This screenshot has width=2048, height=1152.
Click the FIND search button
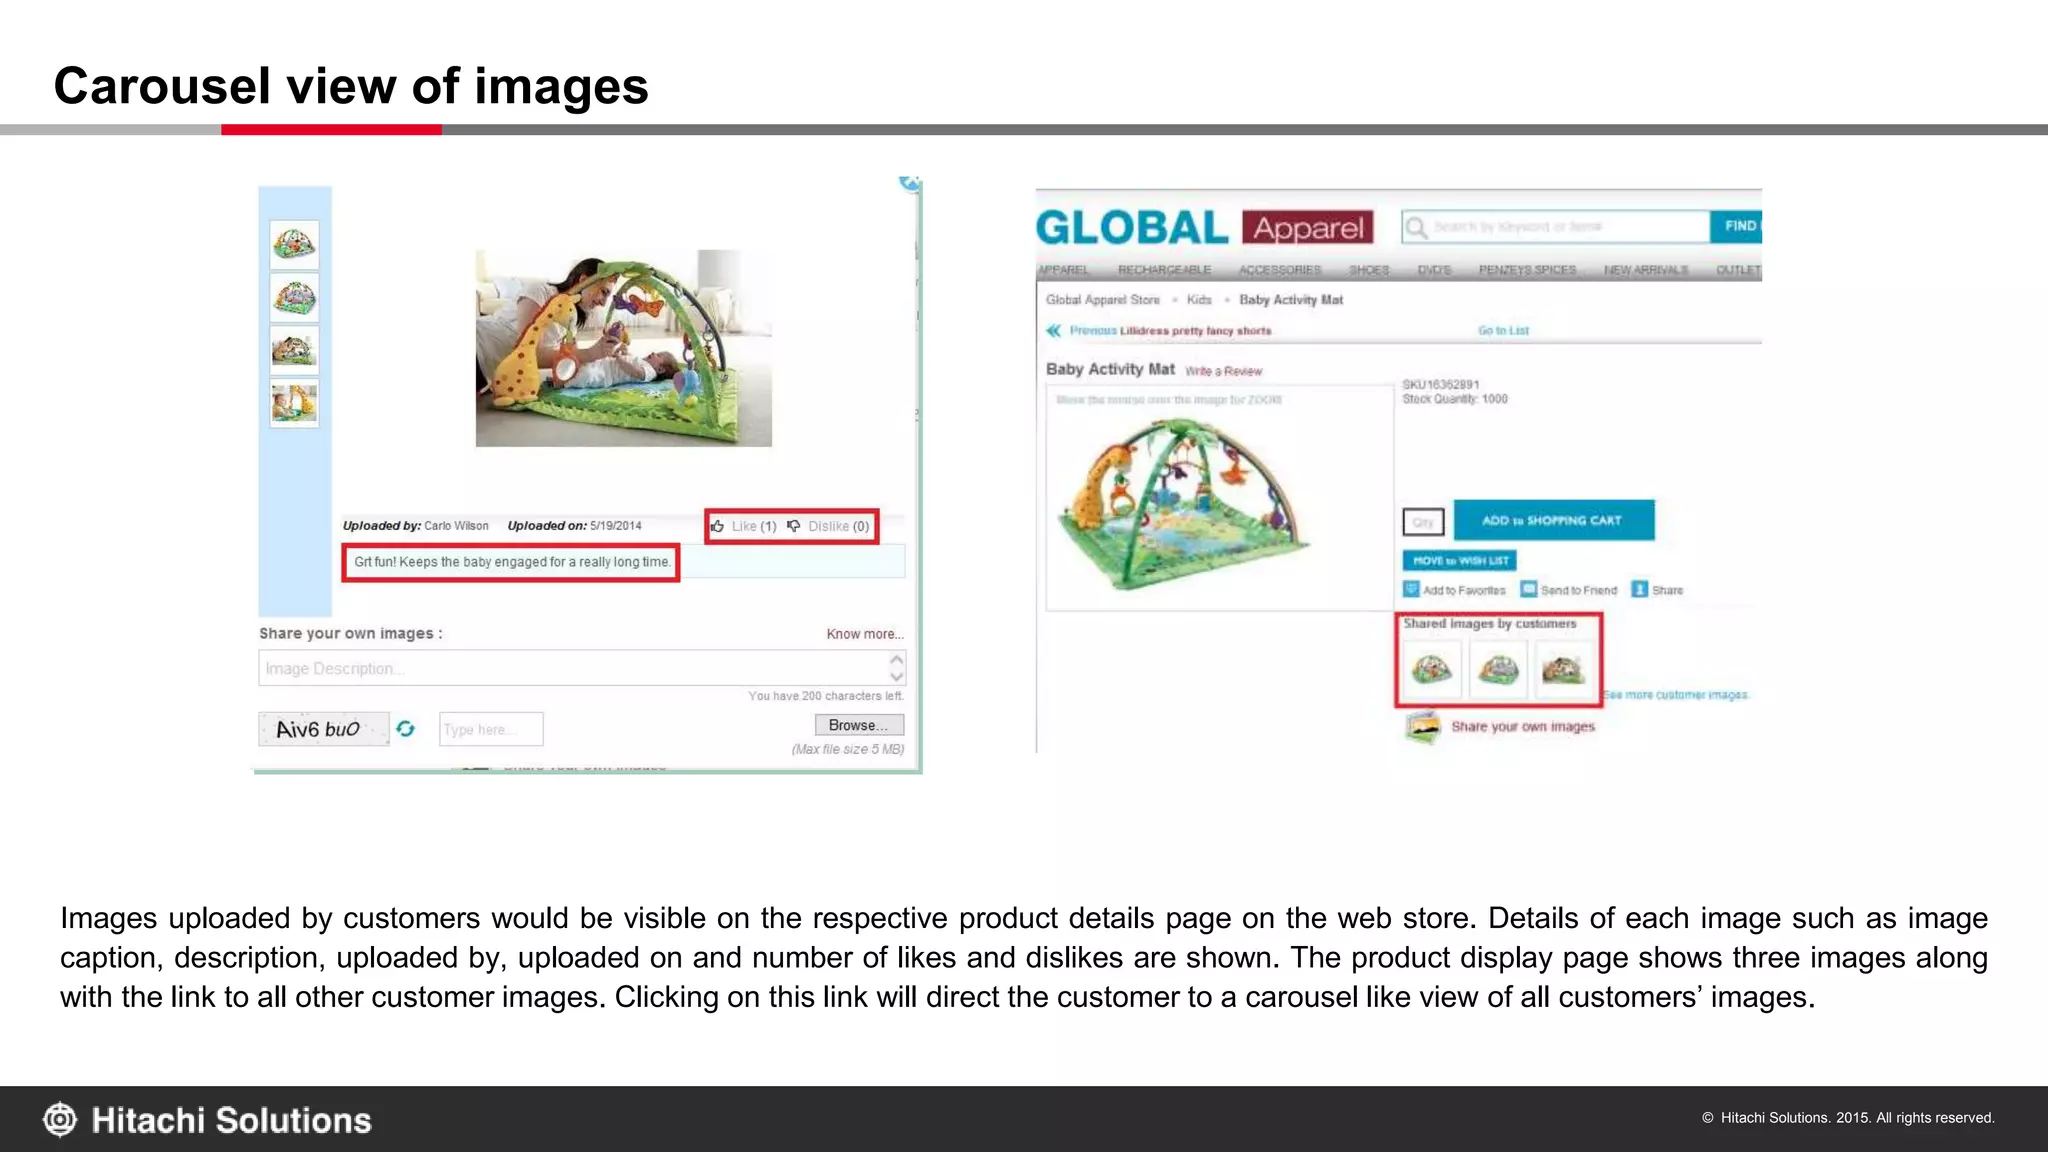point(1736,226)
